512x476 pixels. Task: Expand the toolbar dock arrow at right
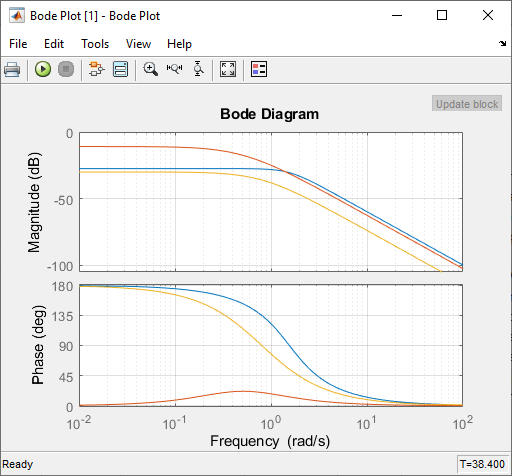click(502, 43)
